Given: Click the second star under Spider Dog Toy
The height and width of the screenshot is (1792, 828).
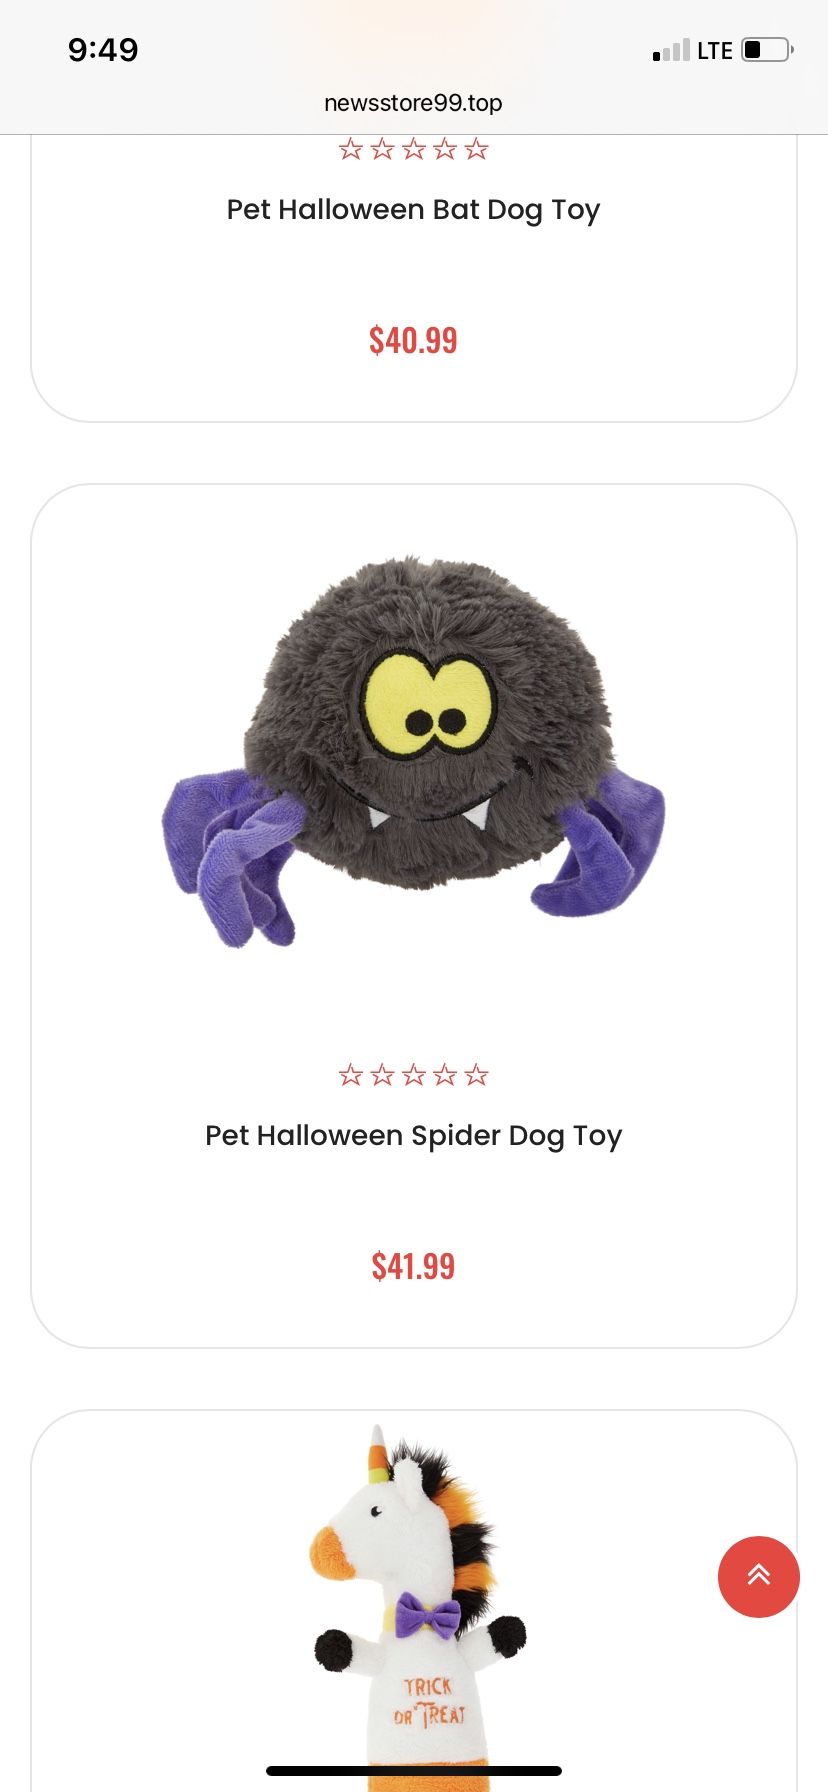Looking at the screenshot, I should [x=382, y=1075].
